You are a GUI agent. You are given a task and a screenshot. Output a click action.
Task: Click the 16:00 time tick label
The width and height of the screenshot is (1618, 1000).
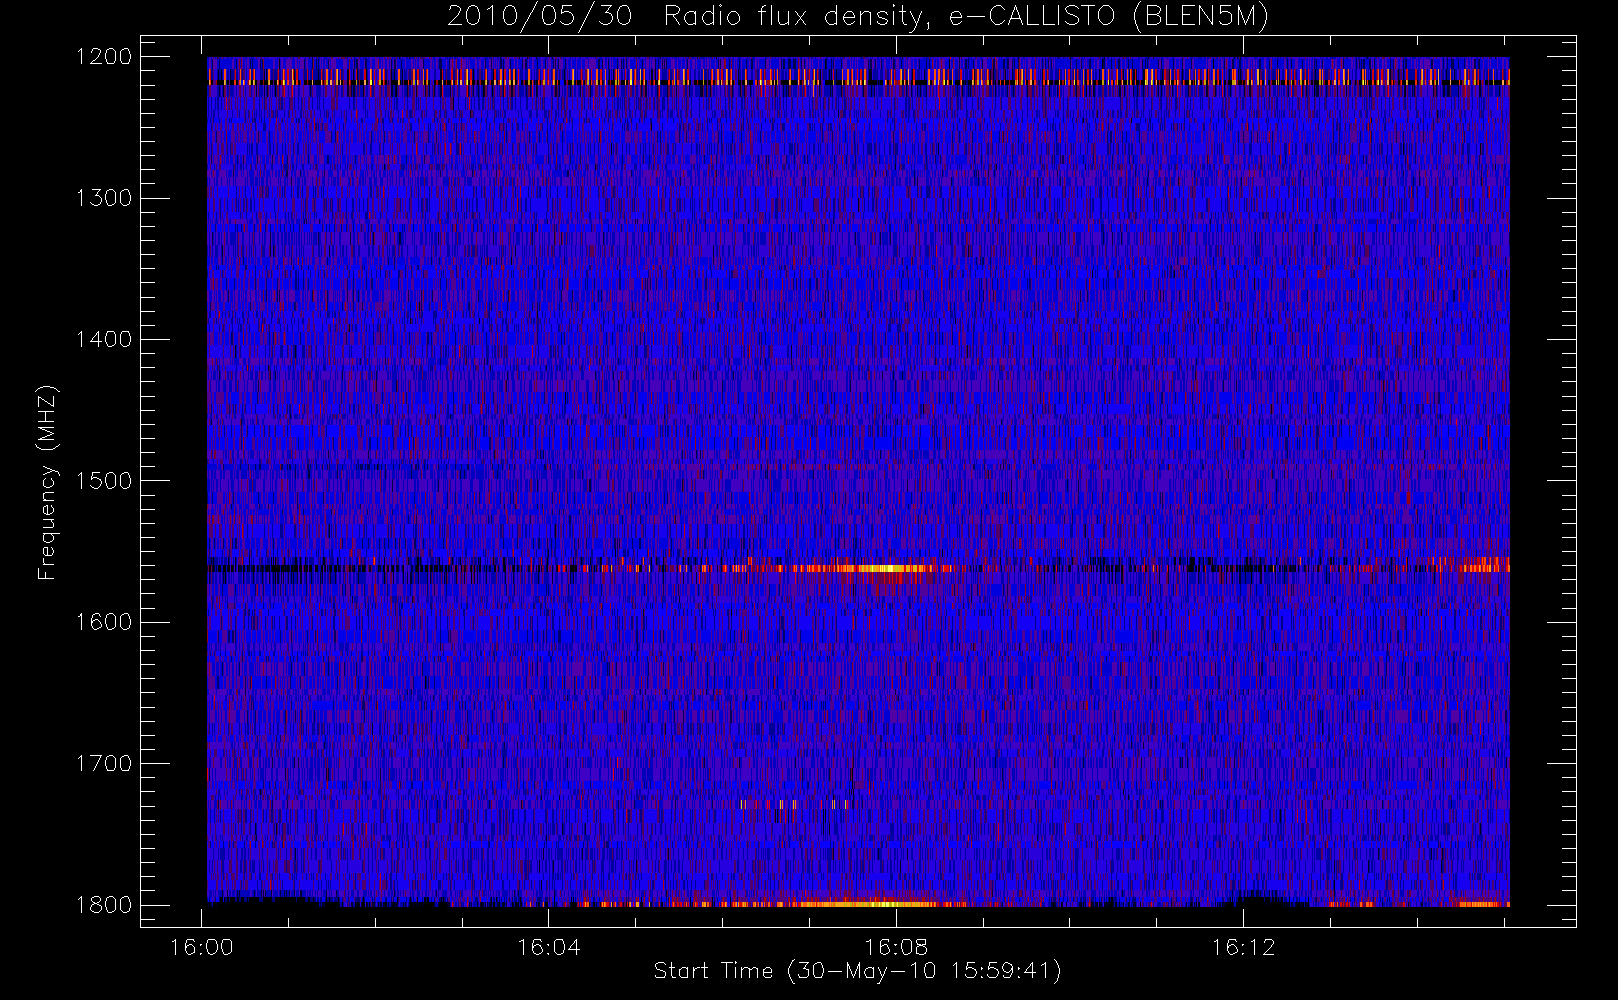(x=202, y=947)
